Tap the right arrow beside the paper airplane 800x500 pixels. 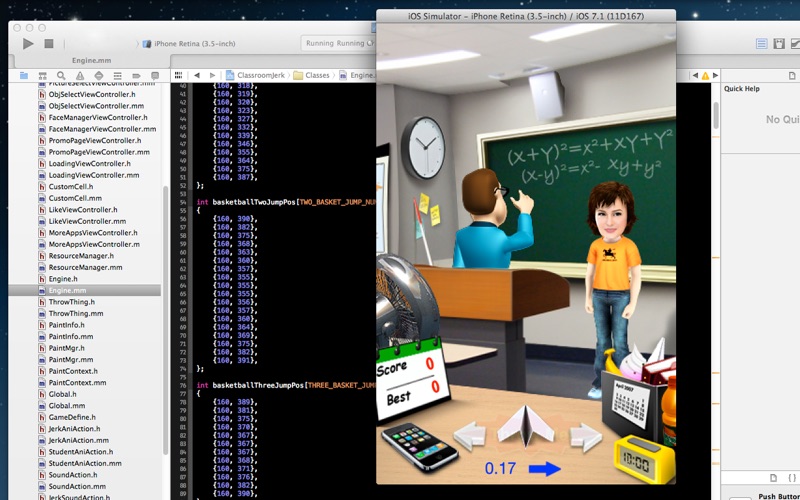click(x=586, y=437)
